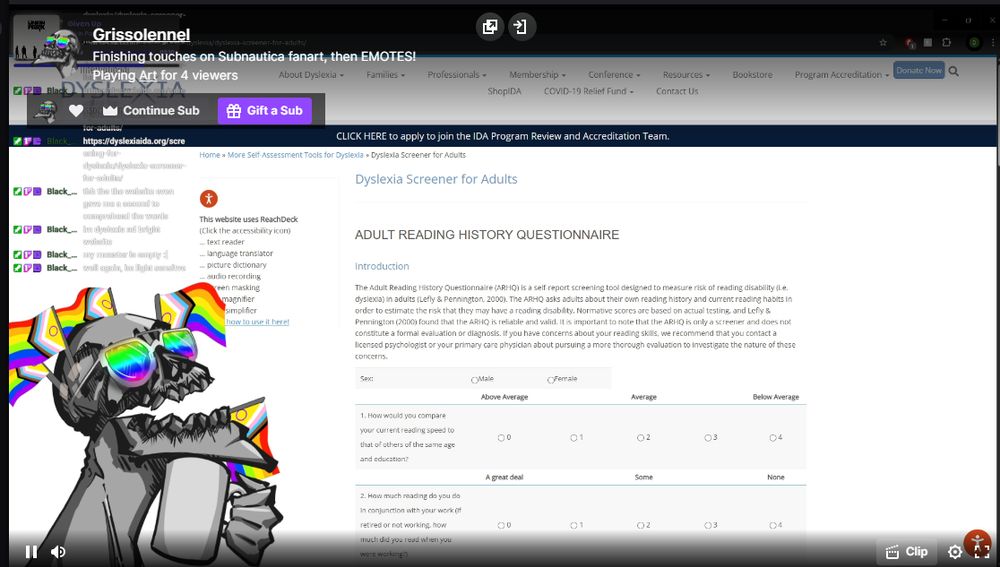Click the exit mini player icon
This screenshot has width=1000, height=567.
(x=522, y=27)
